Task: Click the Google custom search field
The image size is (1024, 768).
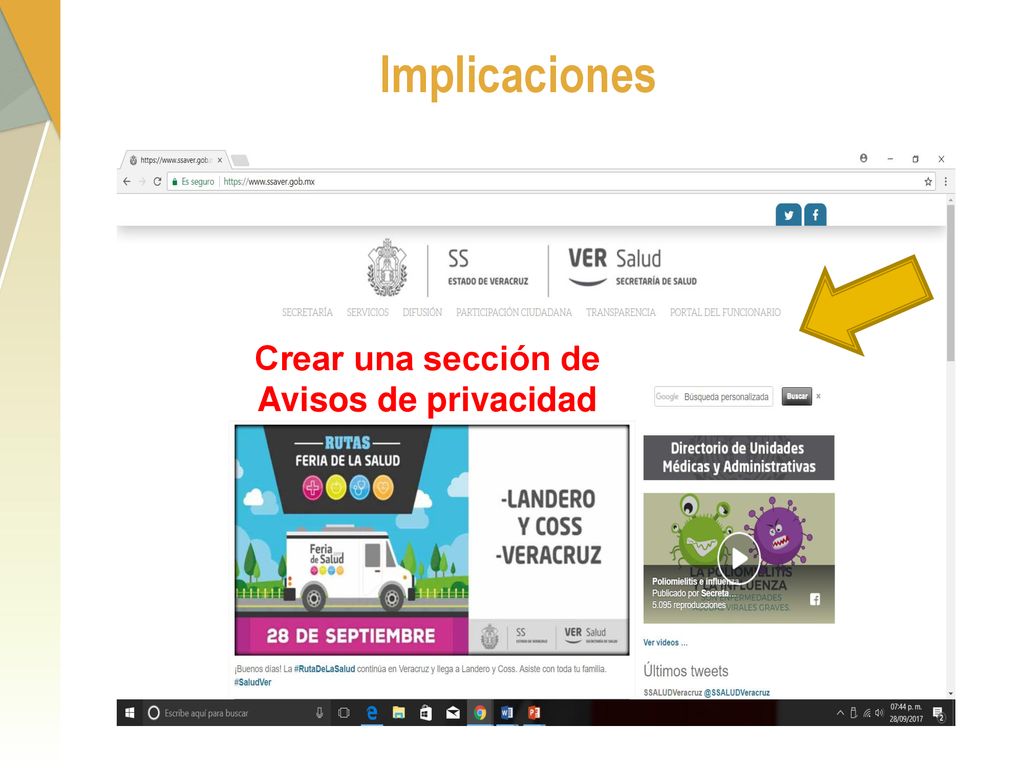Action: coord(713,396)
